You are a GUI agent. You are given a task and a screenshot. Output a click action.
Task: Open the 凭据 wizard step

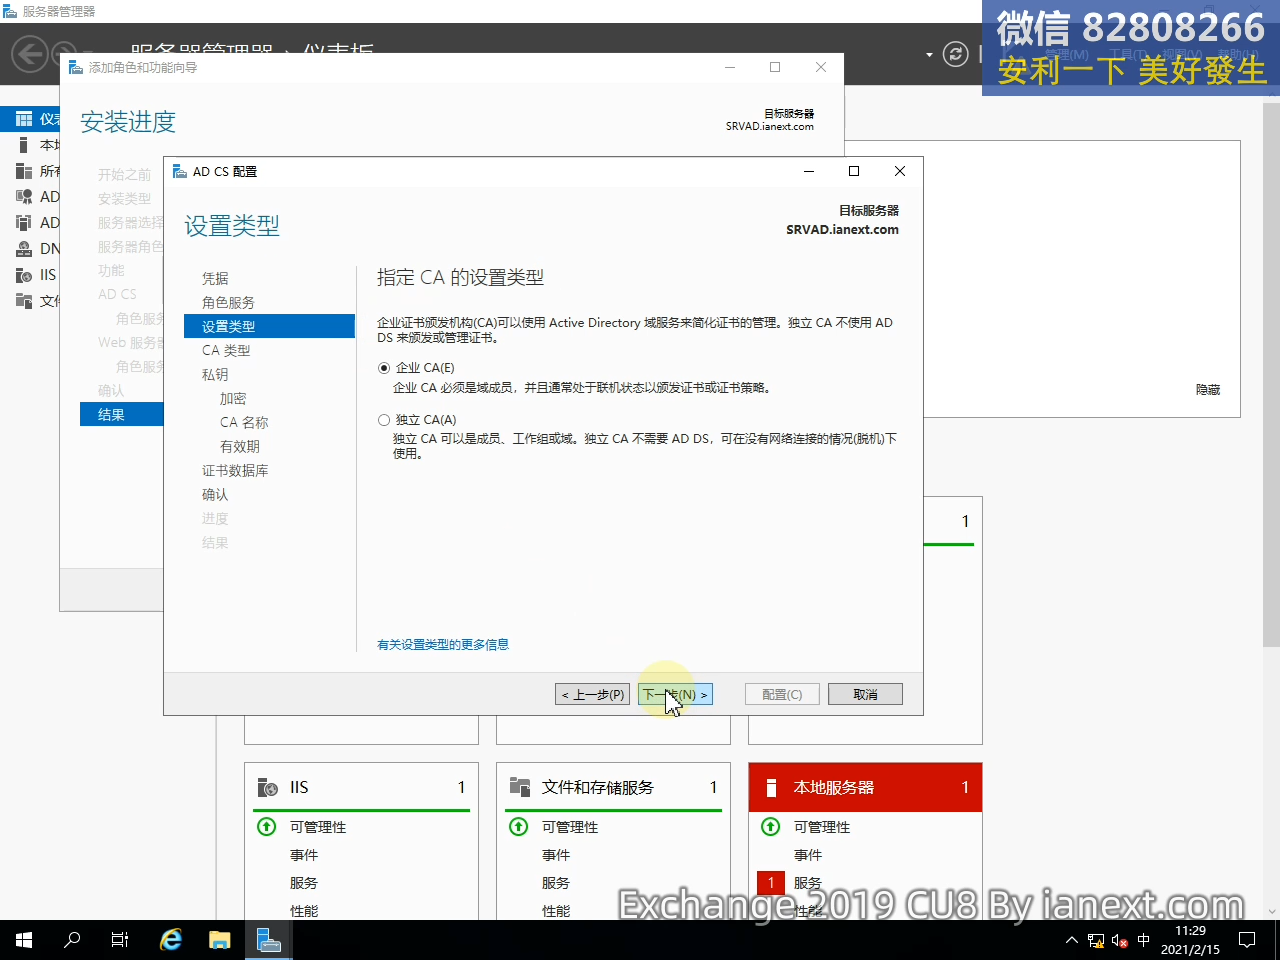(x=215, y=278)
